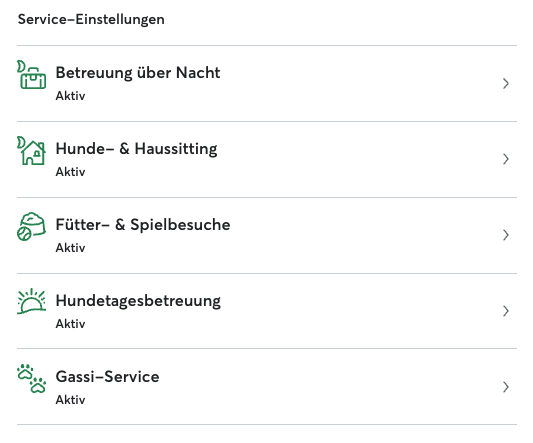Click Aktiv status under Fütter- & Spielbesuche
Screen dimensions: 533x443
point(70,248)
